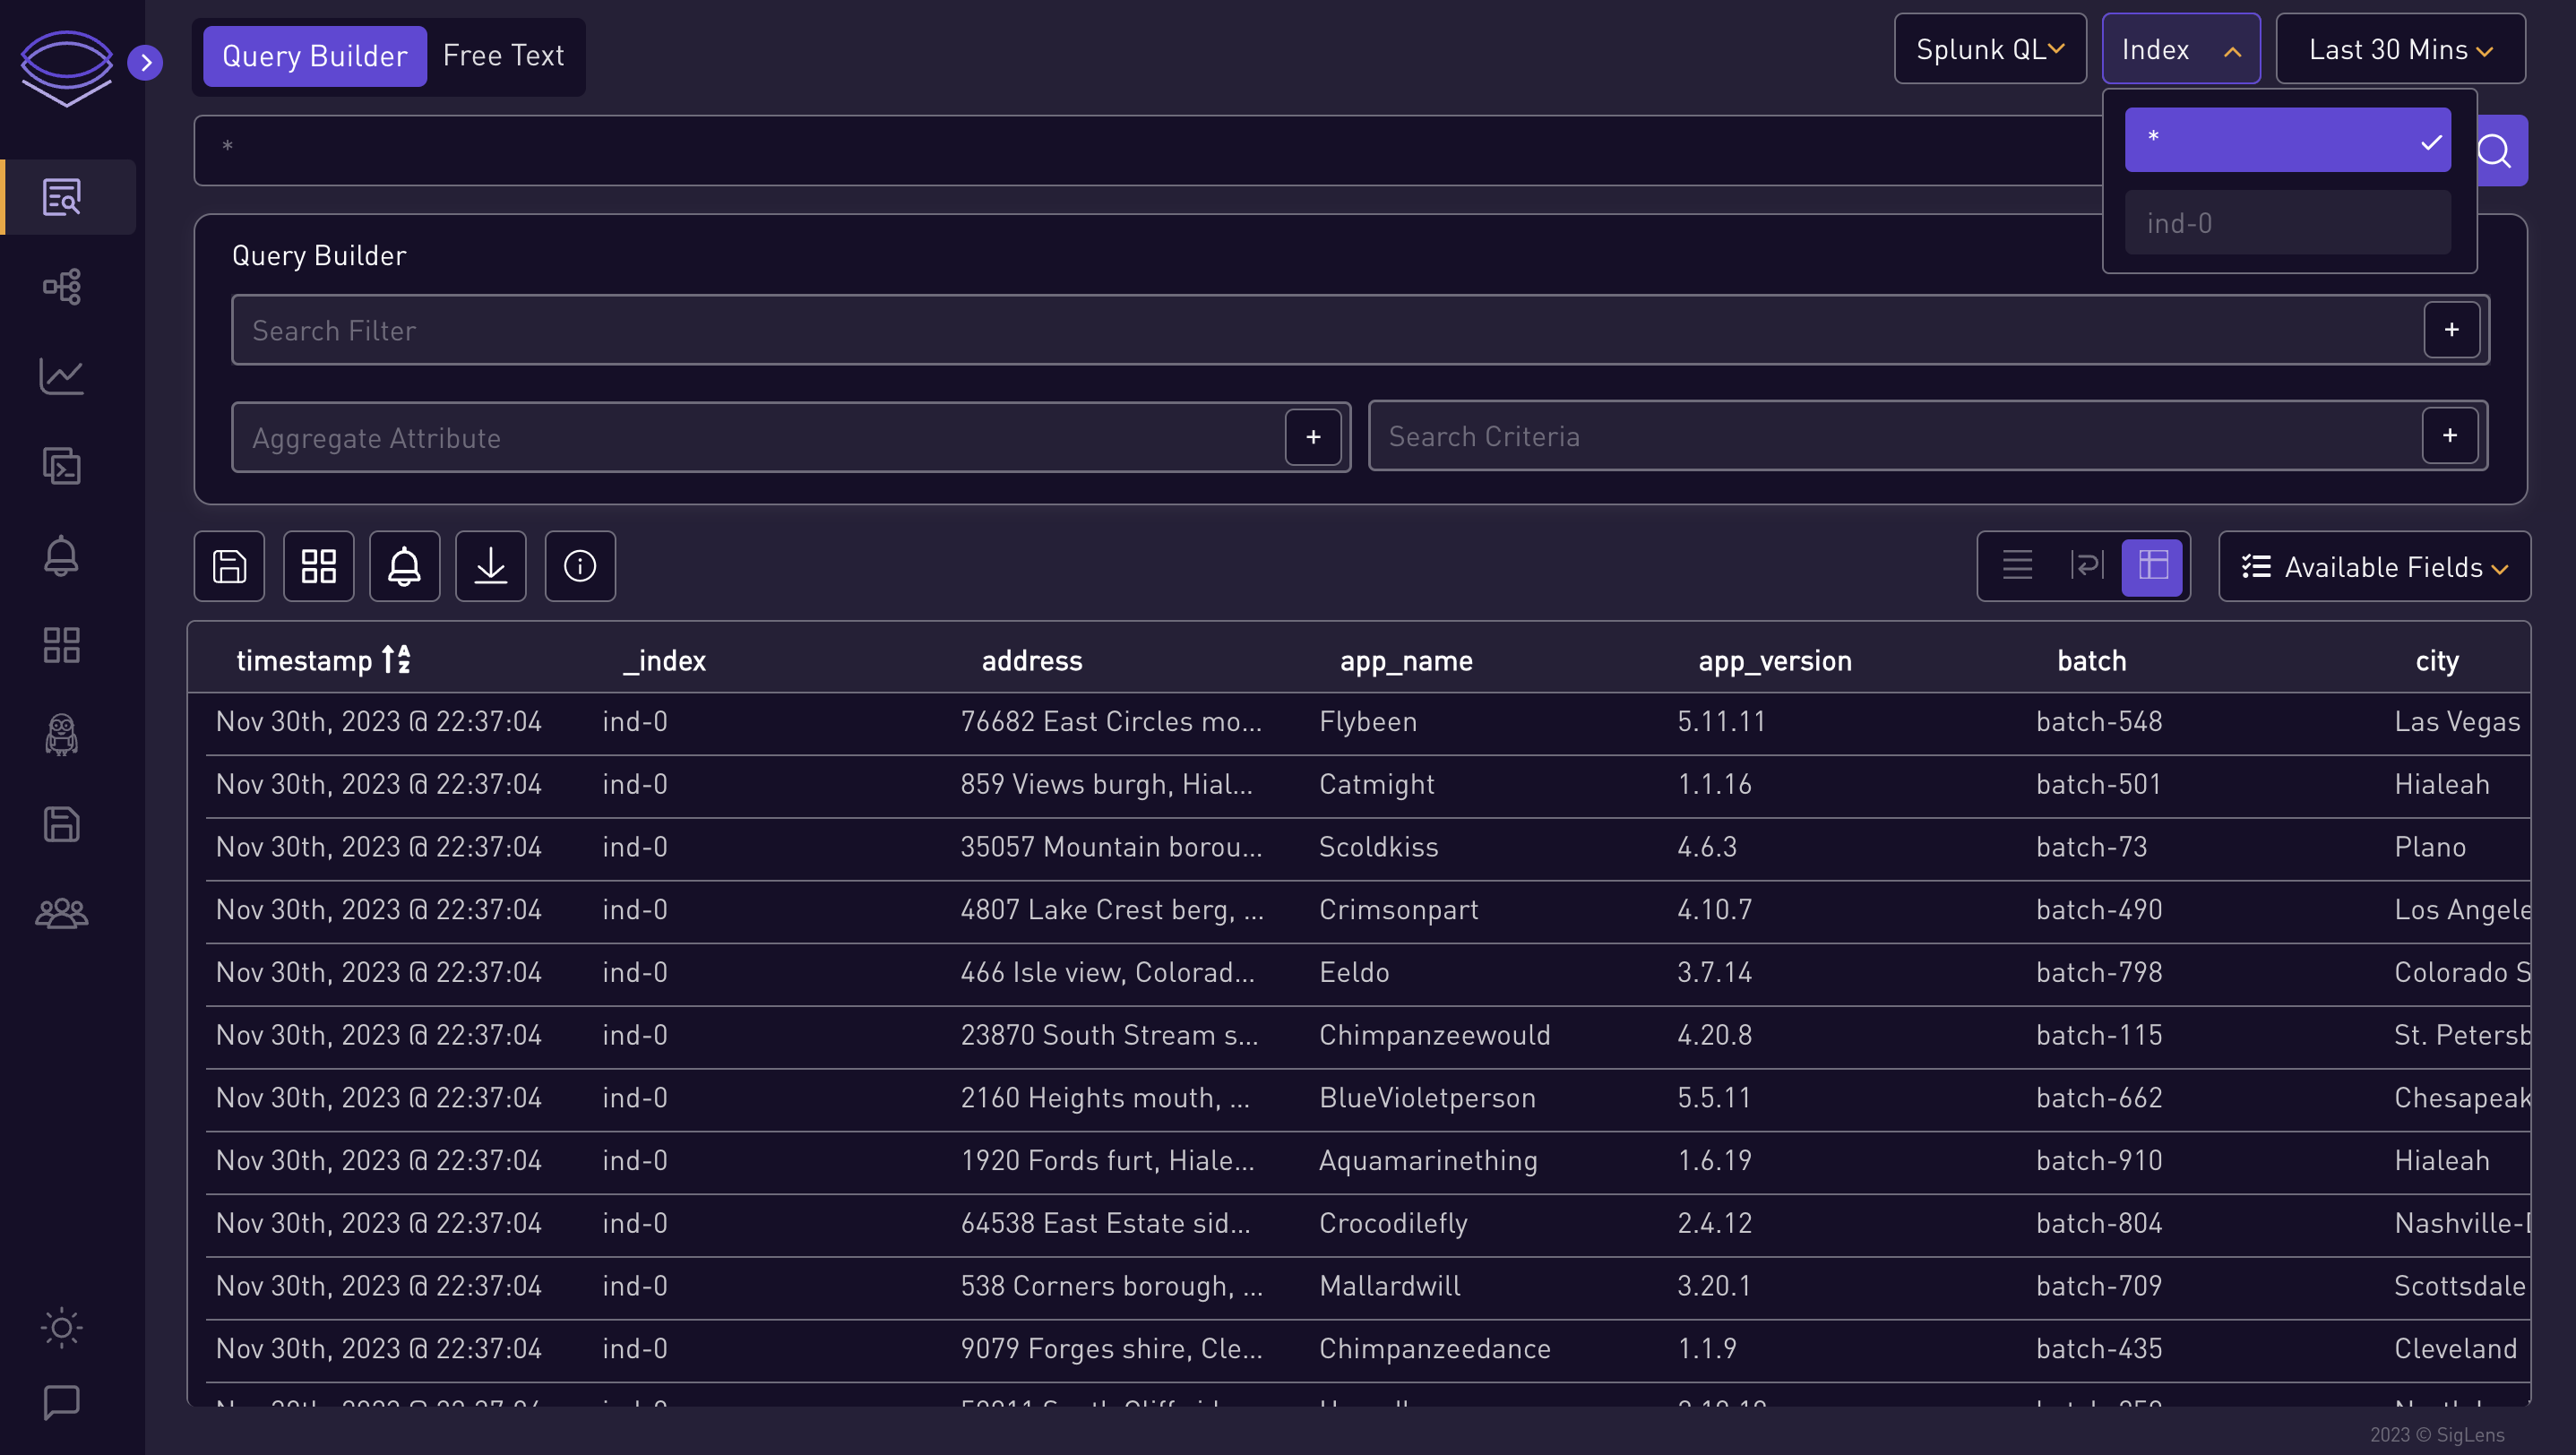2576x1455 pixels.
Task: Select version 5.11.11 cell
Action: point(1721,721)
